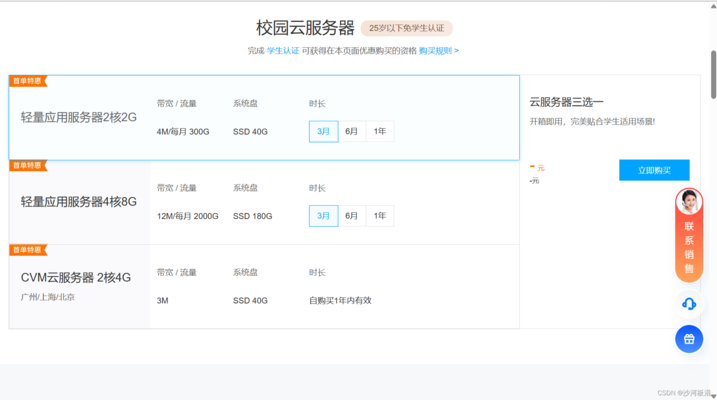
Task: Select 3月 duration for 2核2G server
Action: [x=323, y=132]
